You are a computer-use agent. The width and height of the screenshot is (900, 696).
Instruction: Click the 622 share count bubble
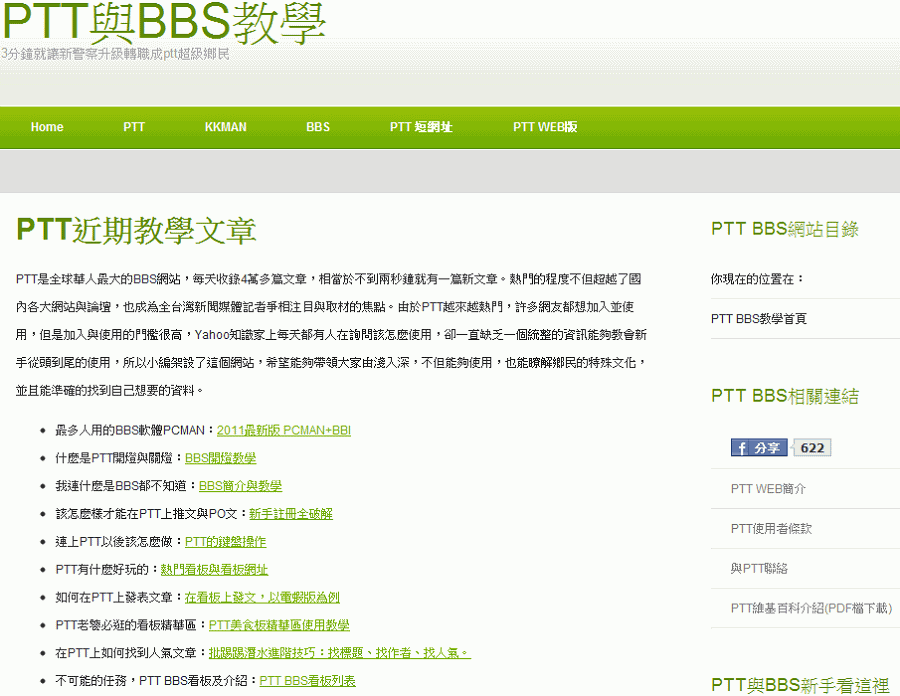click(x=812, y=448)
